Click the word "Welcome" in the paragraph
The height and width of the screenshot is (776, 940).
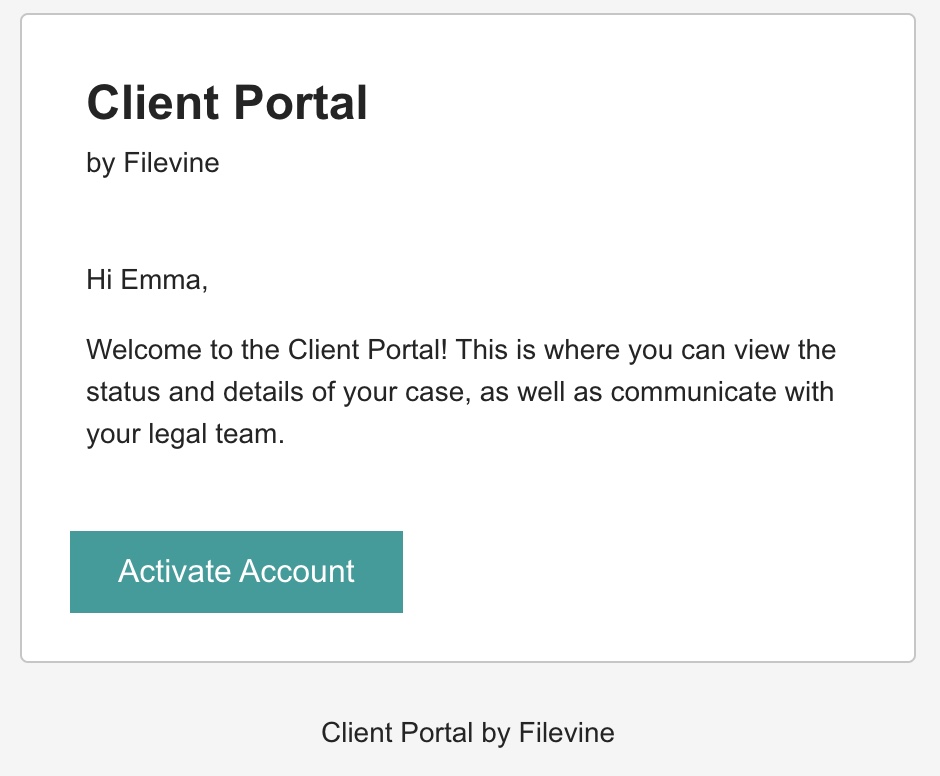tap(143, 350)
